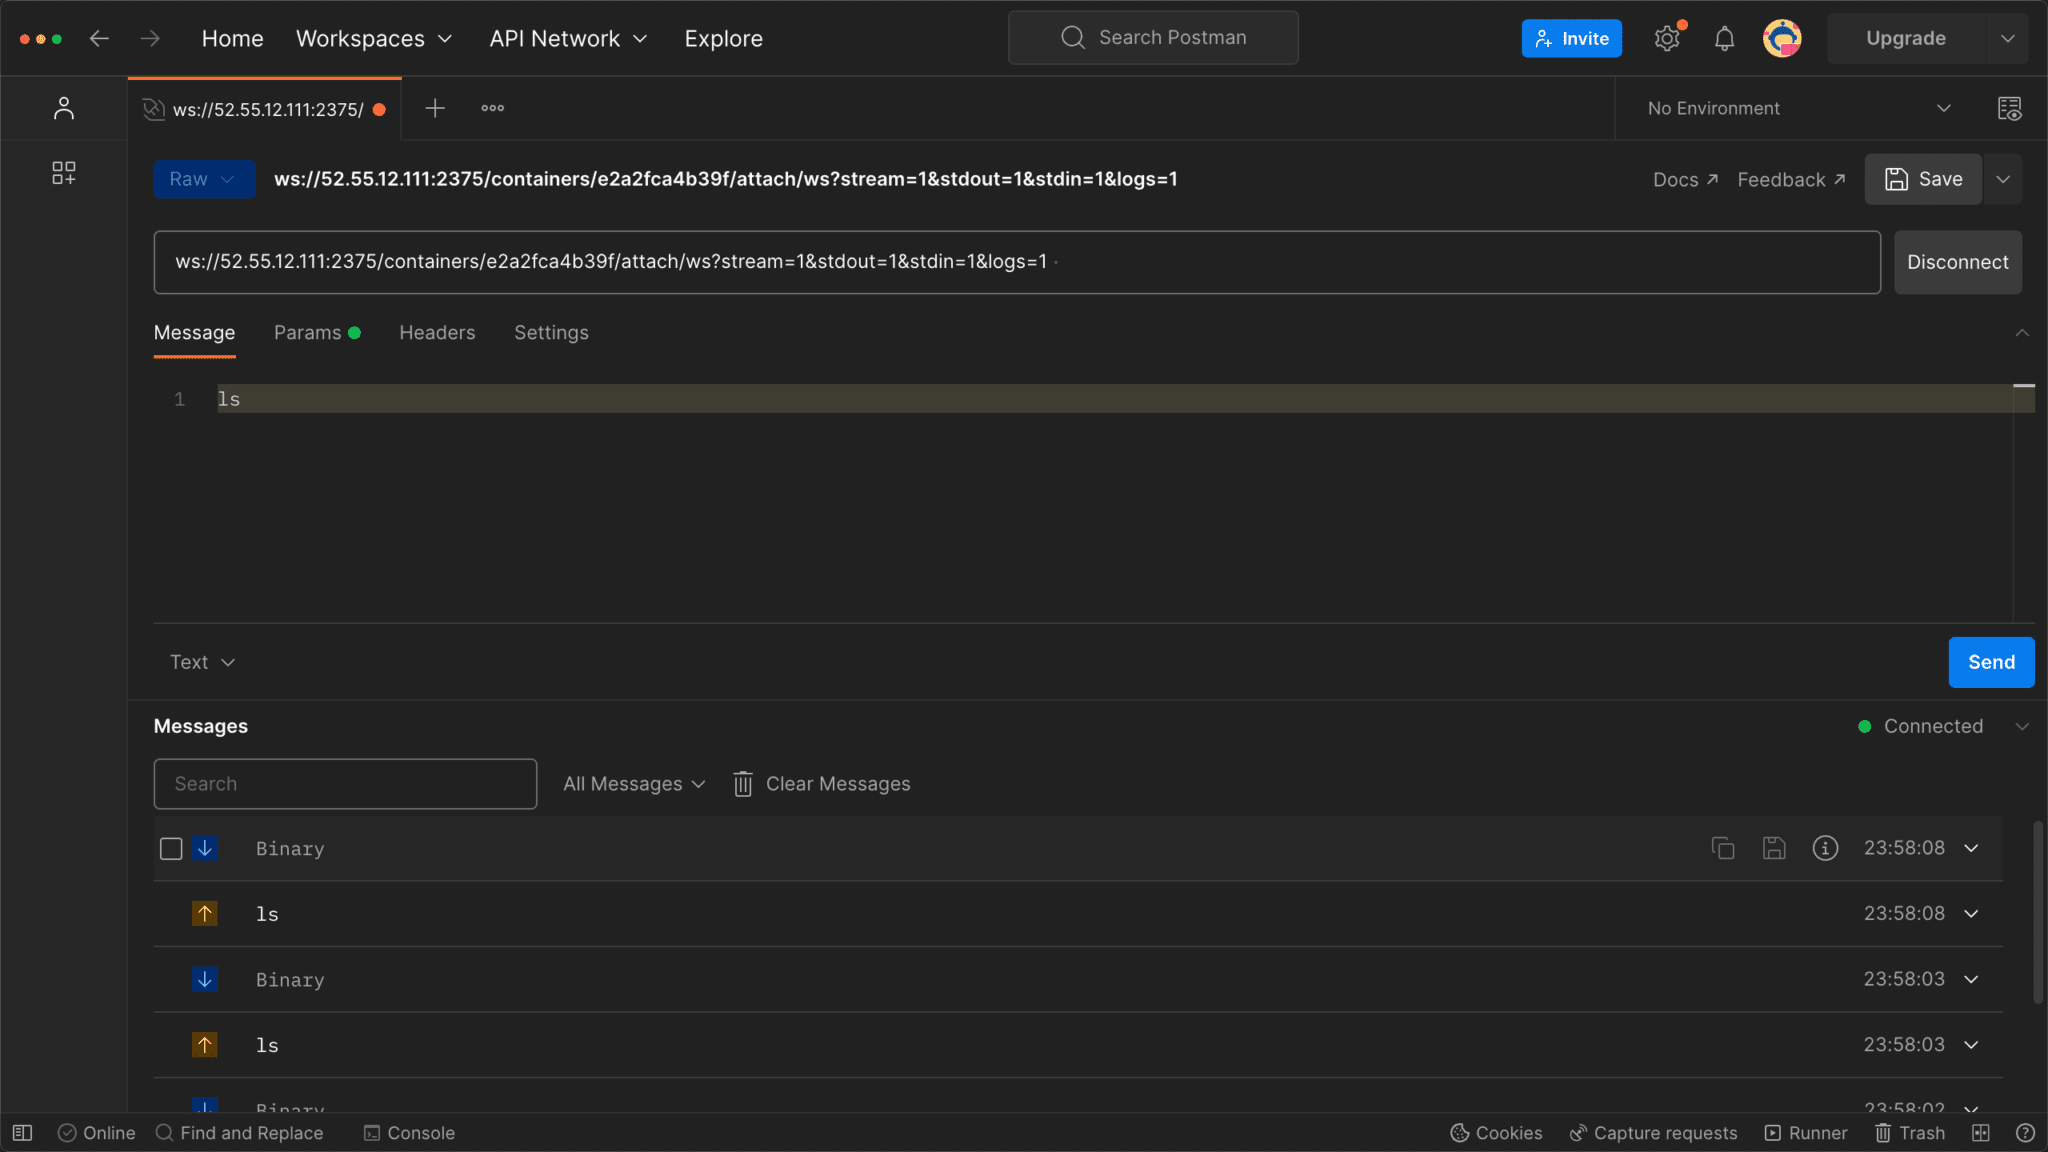Open the notifications bell
Viewport: 2048px width, 1152px height.
(1724, 37)
